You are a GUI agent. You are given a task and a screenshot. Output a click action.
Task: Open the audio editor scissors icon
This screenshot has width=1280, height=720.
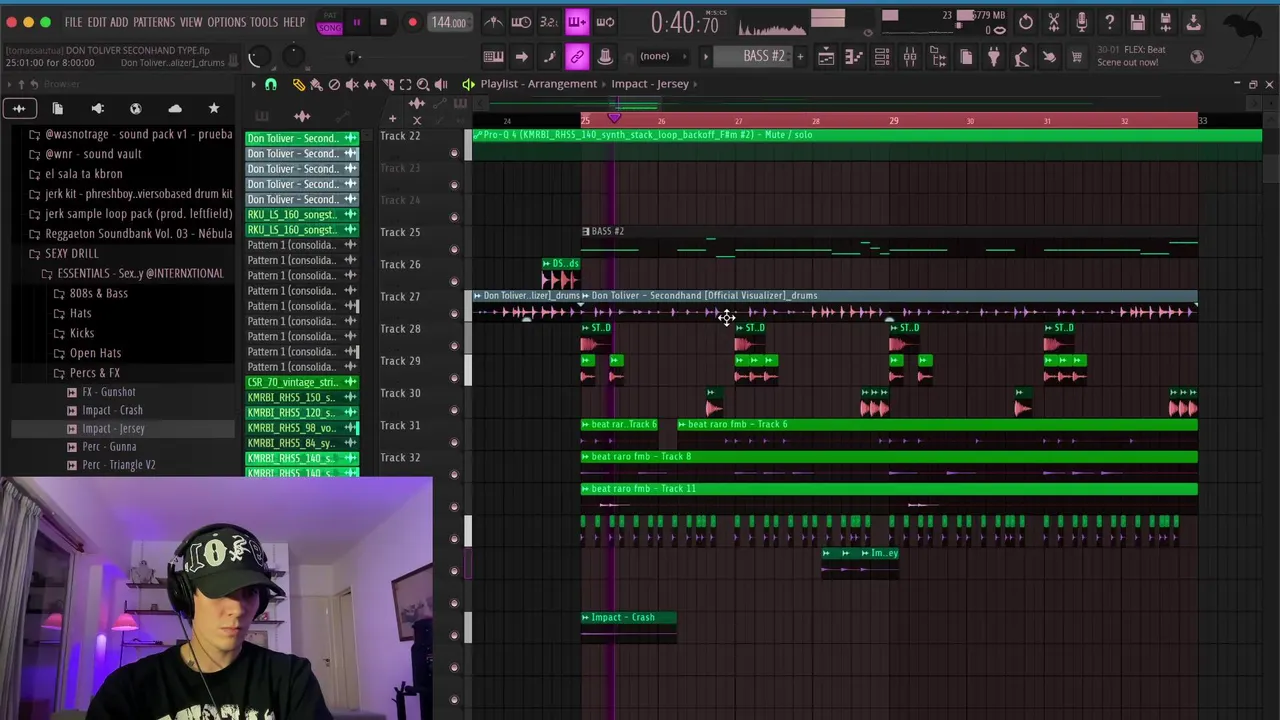click(x=1054, y=22)
